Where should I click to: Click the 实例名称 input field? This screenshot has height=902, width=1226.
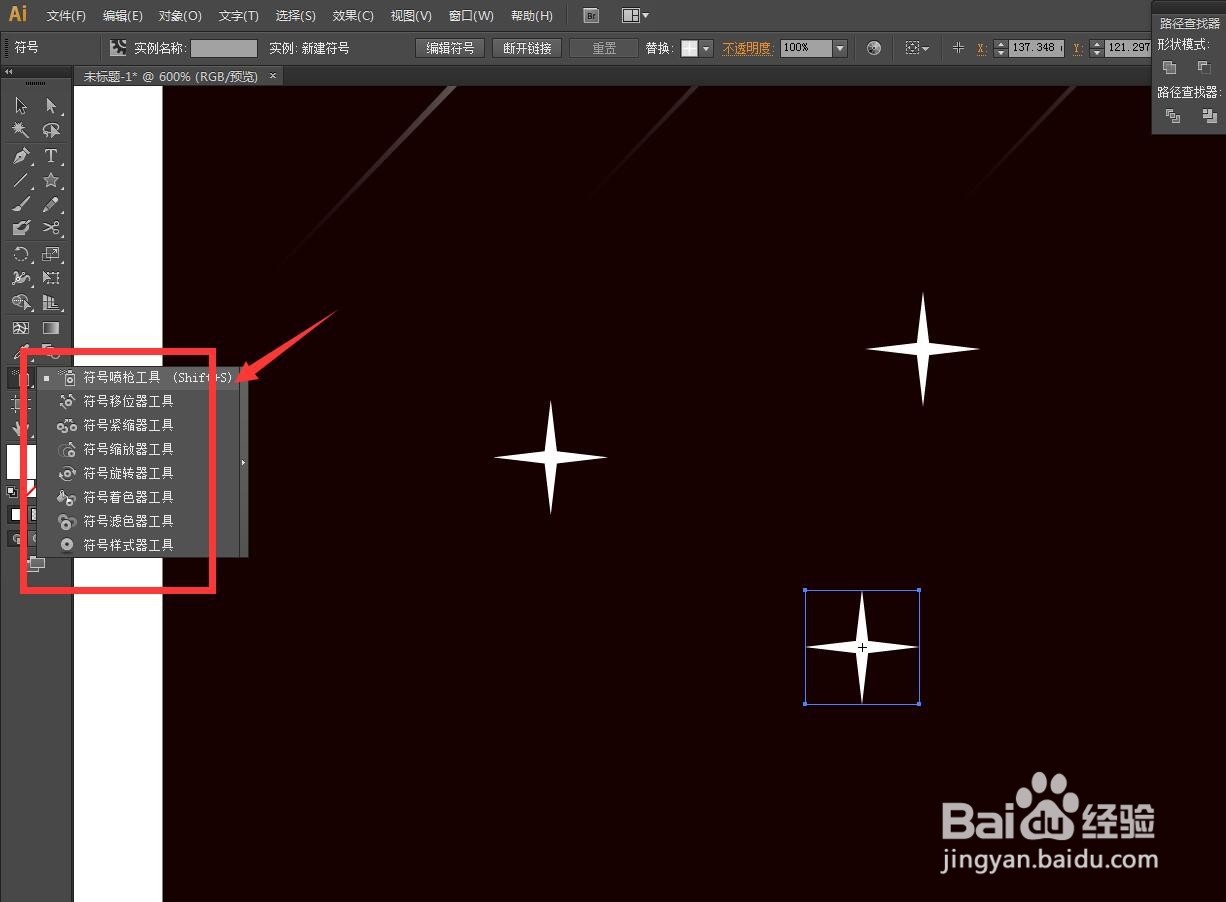(224, 48)
